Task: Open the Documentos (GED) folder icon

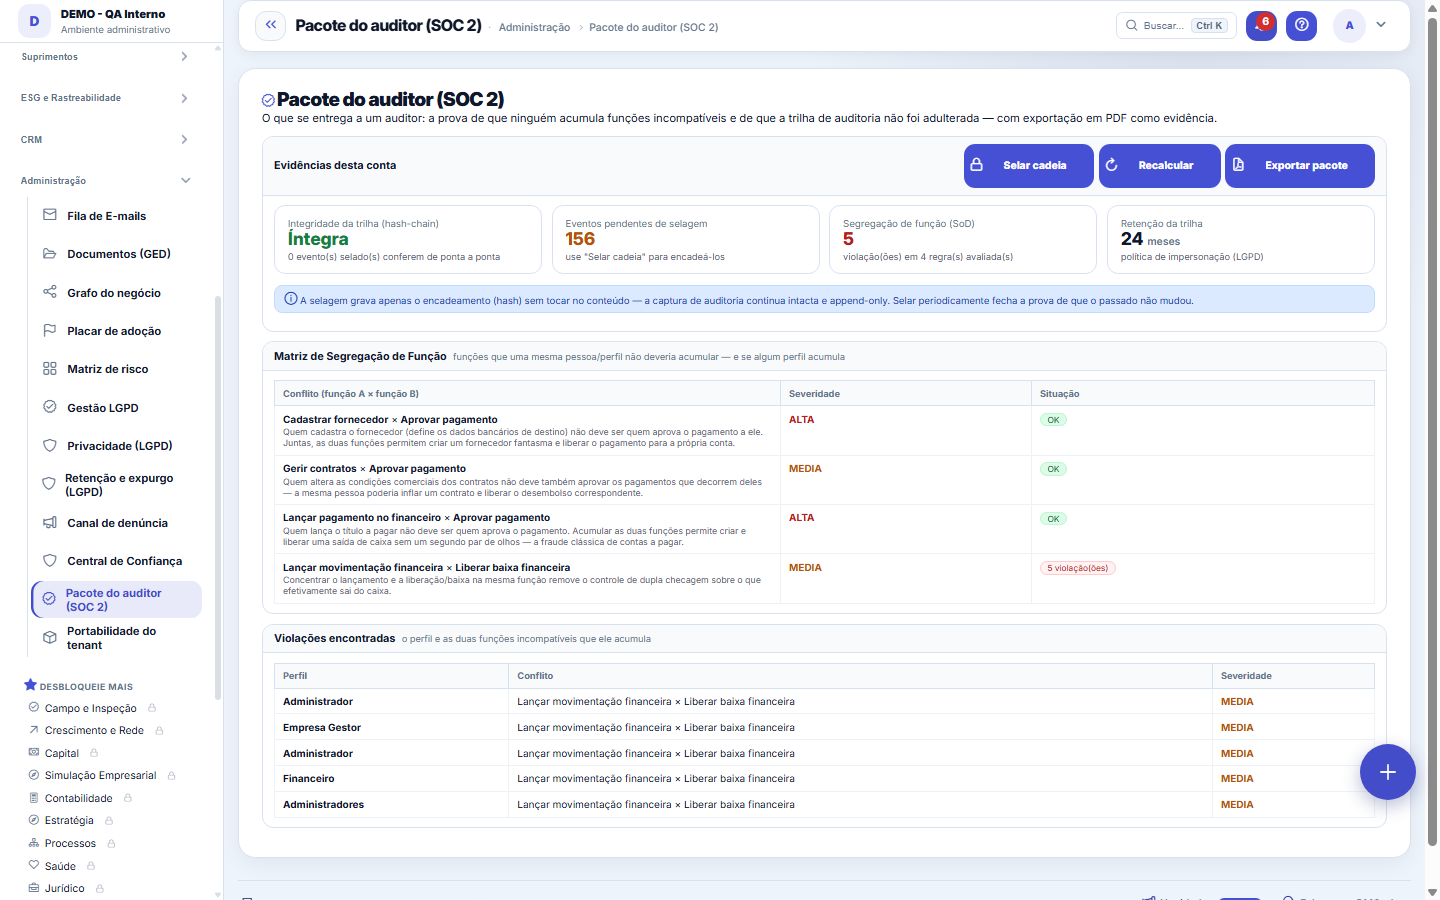Action: (x=49, y=254)
